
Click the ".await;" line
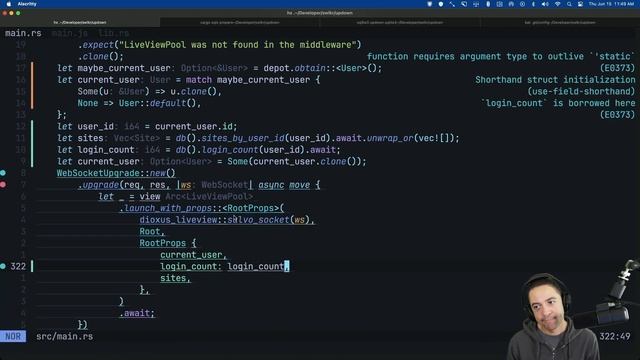(x=137, y=313)
